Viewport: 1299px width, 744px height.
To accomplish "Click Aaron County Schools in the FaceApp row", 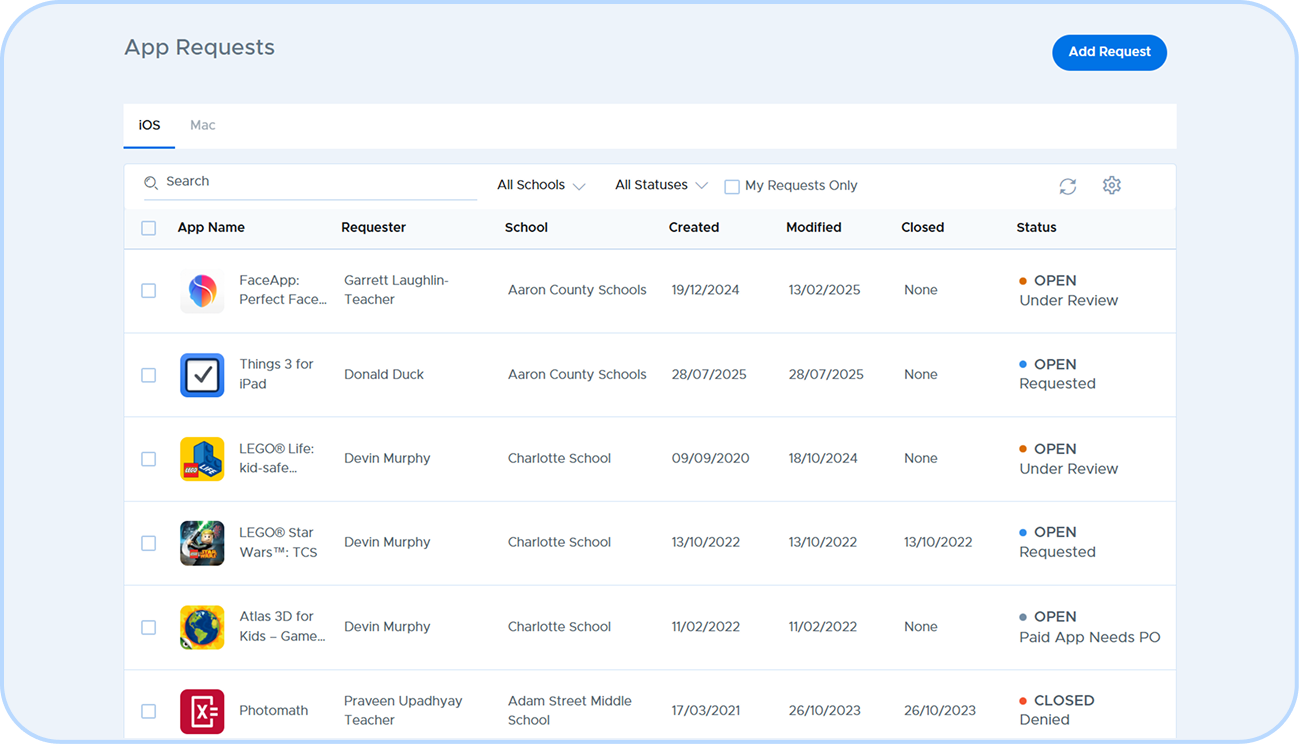I will point(577,290).
